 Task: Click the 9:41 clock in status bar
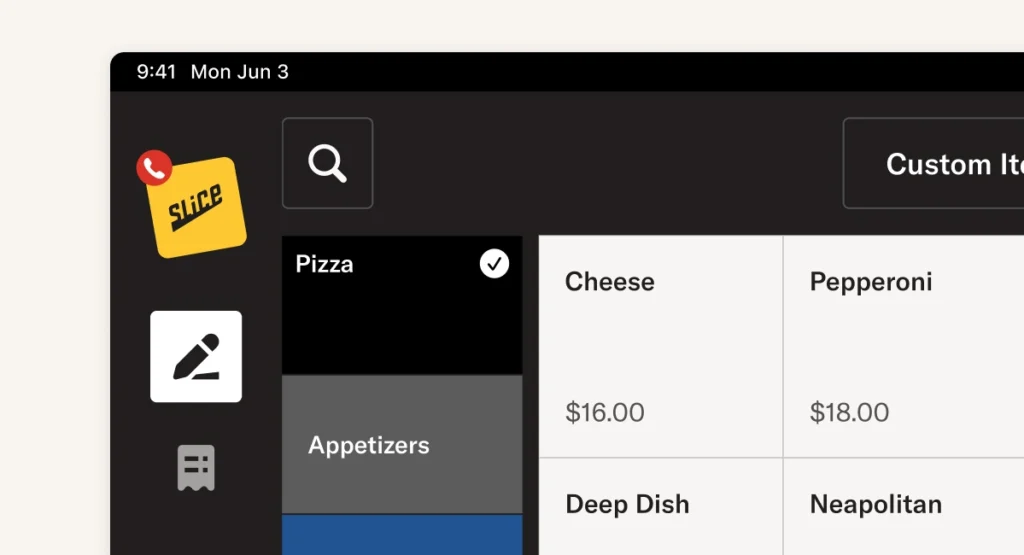[x=156, y=72]
